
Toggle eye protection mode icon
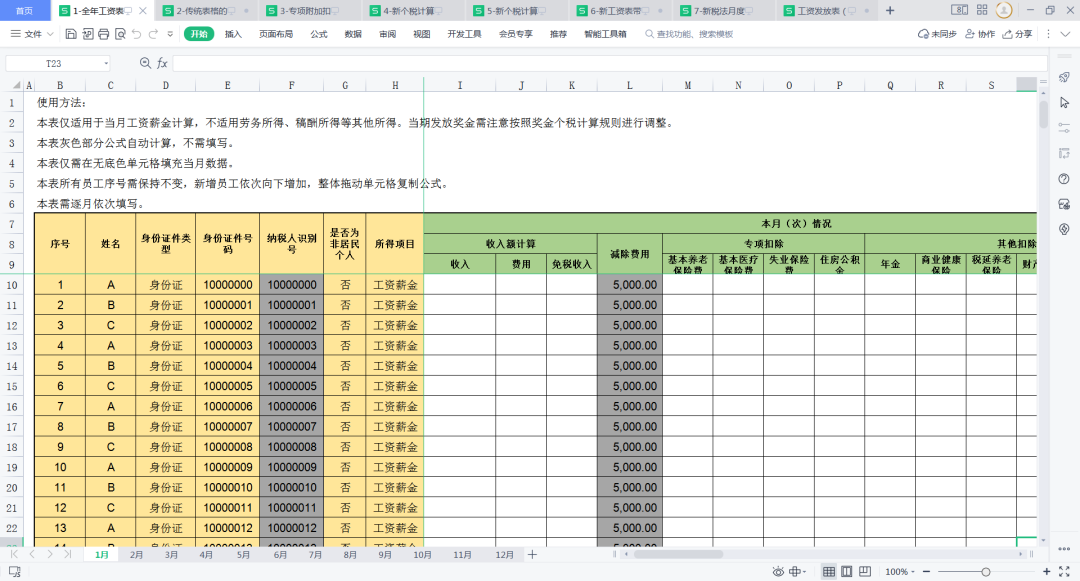(x=778, y=571)
